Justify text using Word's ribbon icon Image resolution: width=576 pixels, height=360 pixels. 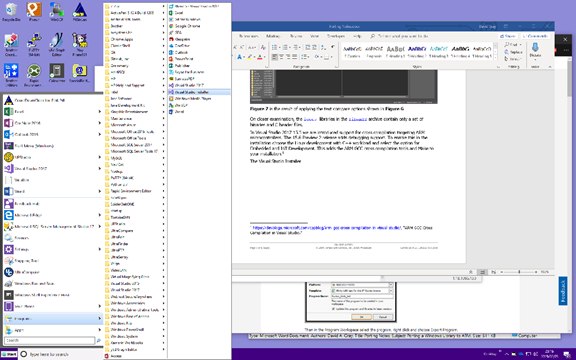(x=295, y=57)
